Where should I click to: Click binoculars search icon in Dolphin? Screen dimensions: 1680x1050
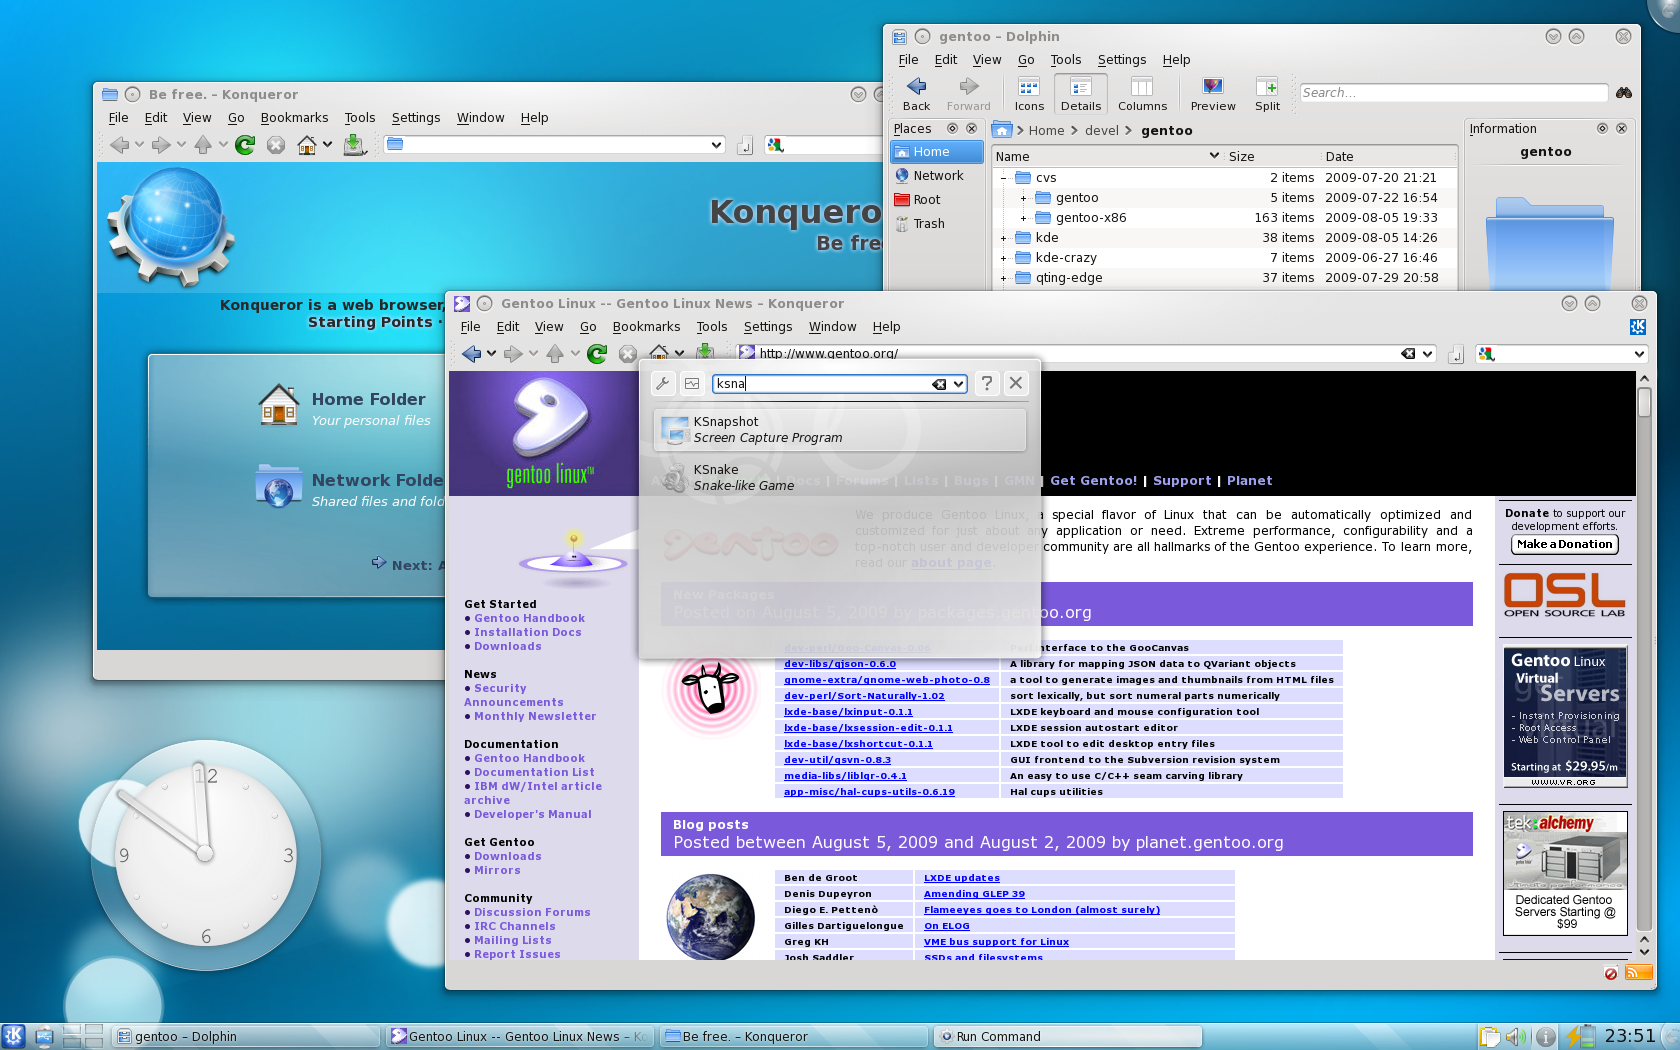click(1624, 92)
